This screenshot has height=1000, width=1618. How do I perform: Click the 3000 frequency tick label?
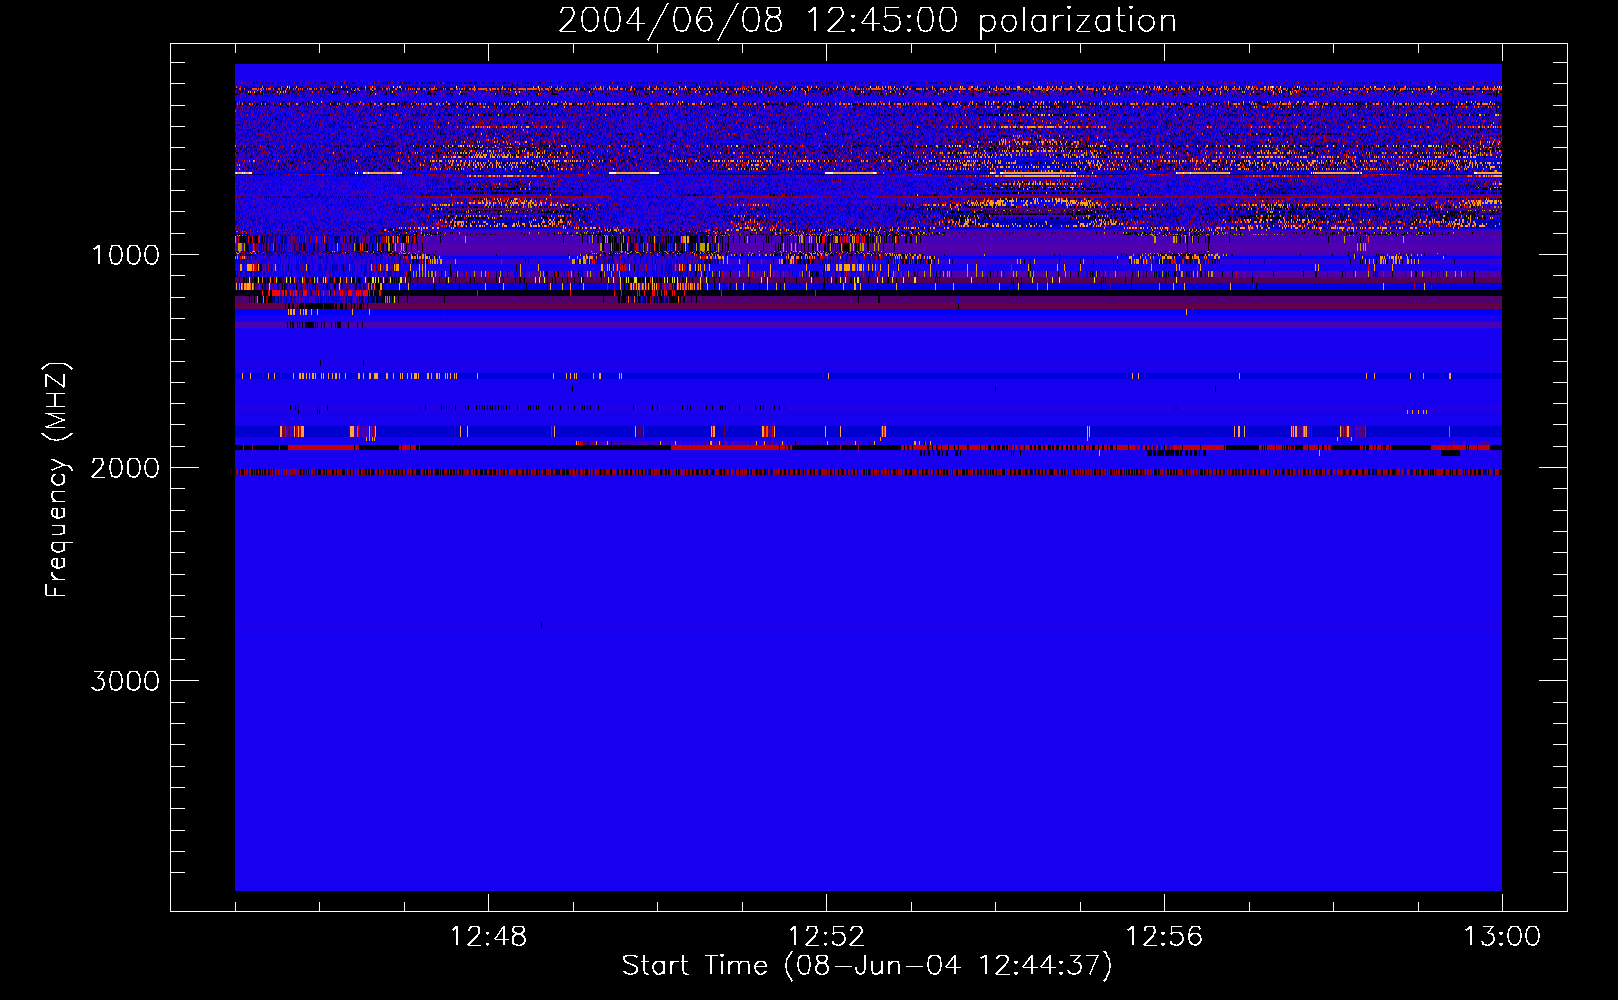point(125,681)
